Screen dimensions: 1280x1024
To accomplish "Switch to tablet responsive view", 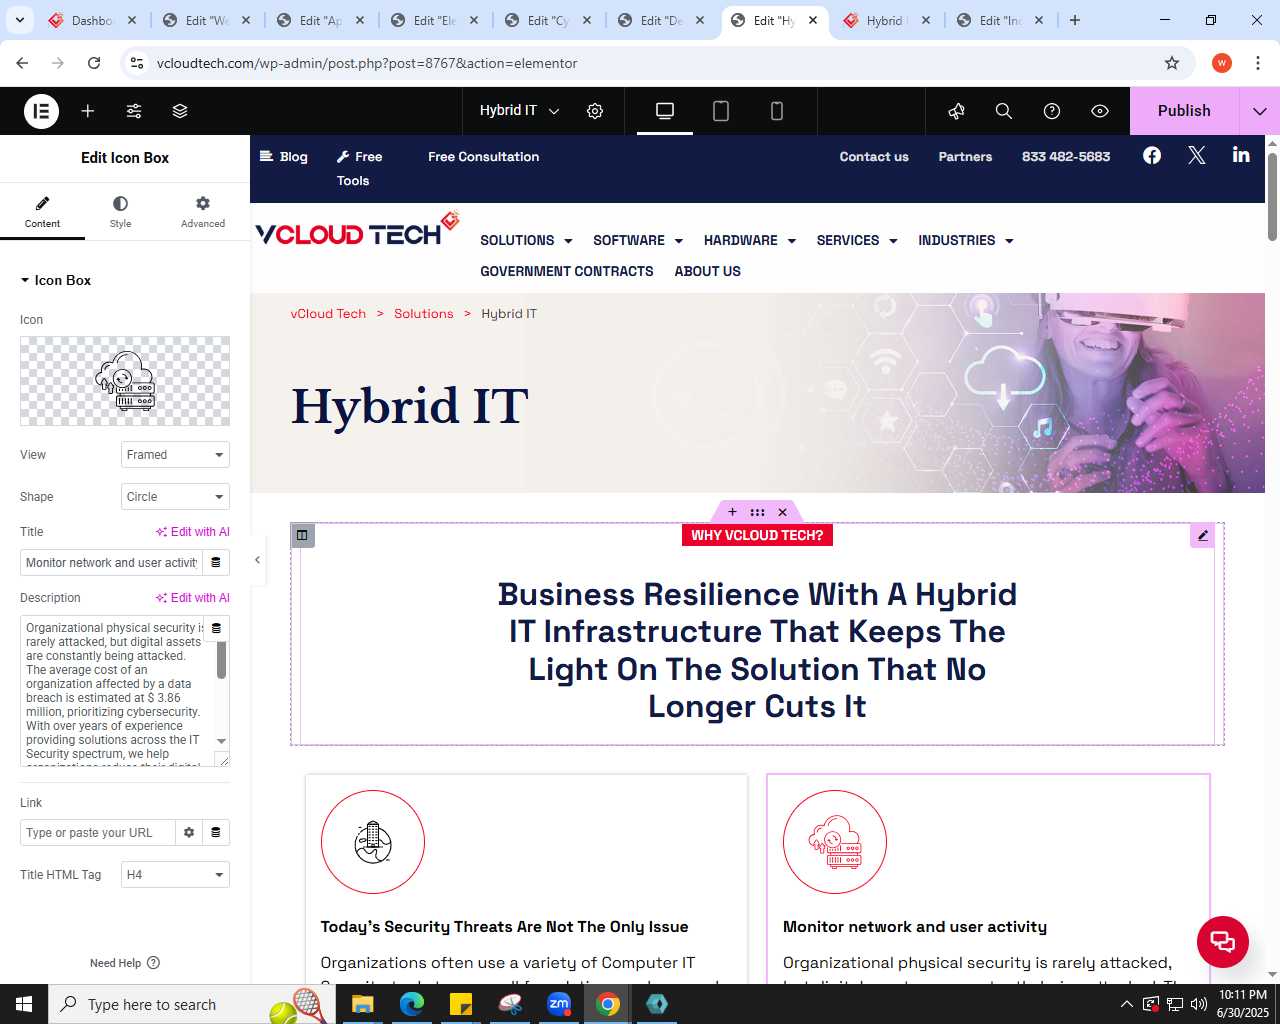I will point(721,111).
